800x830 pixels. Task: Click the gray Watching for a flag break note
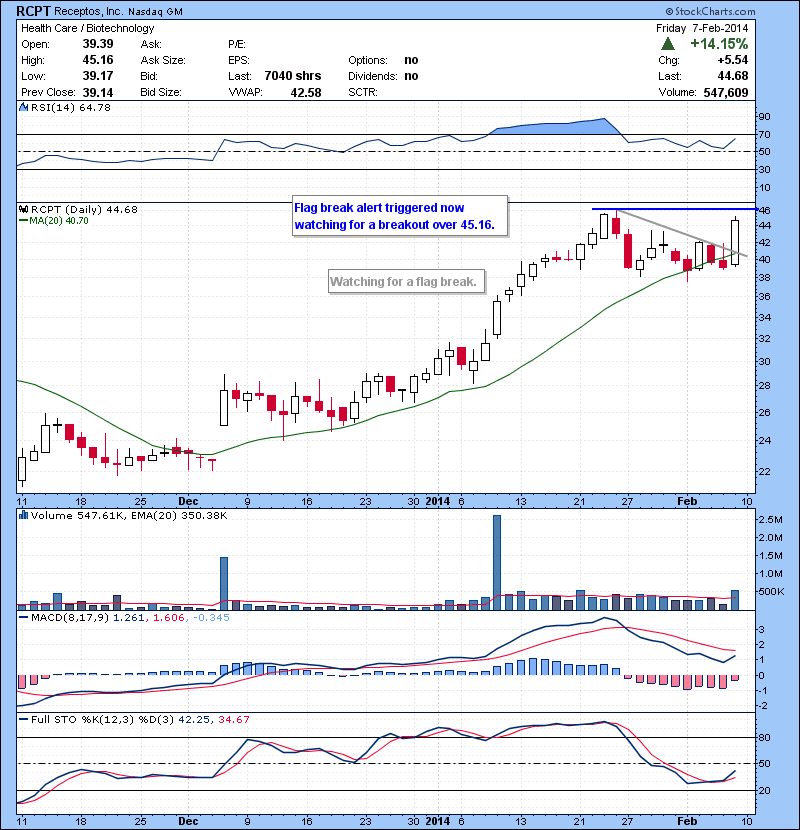tap(407, 282)
